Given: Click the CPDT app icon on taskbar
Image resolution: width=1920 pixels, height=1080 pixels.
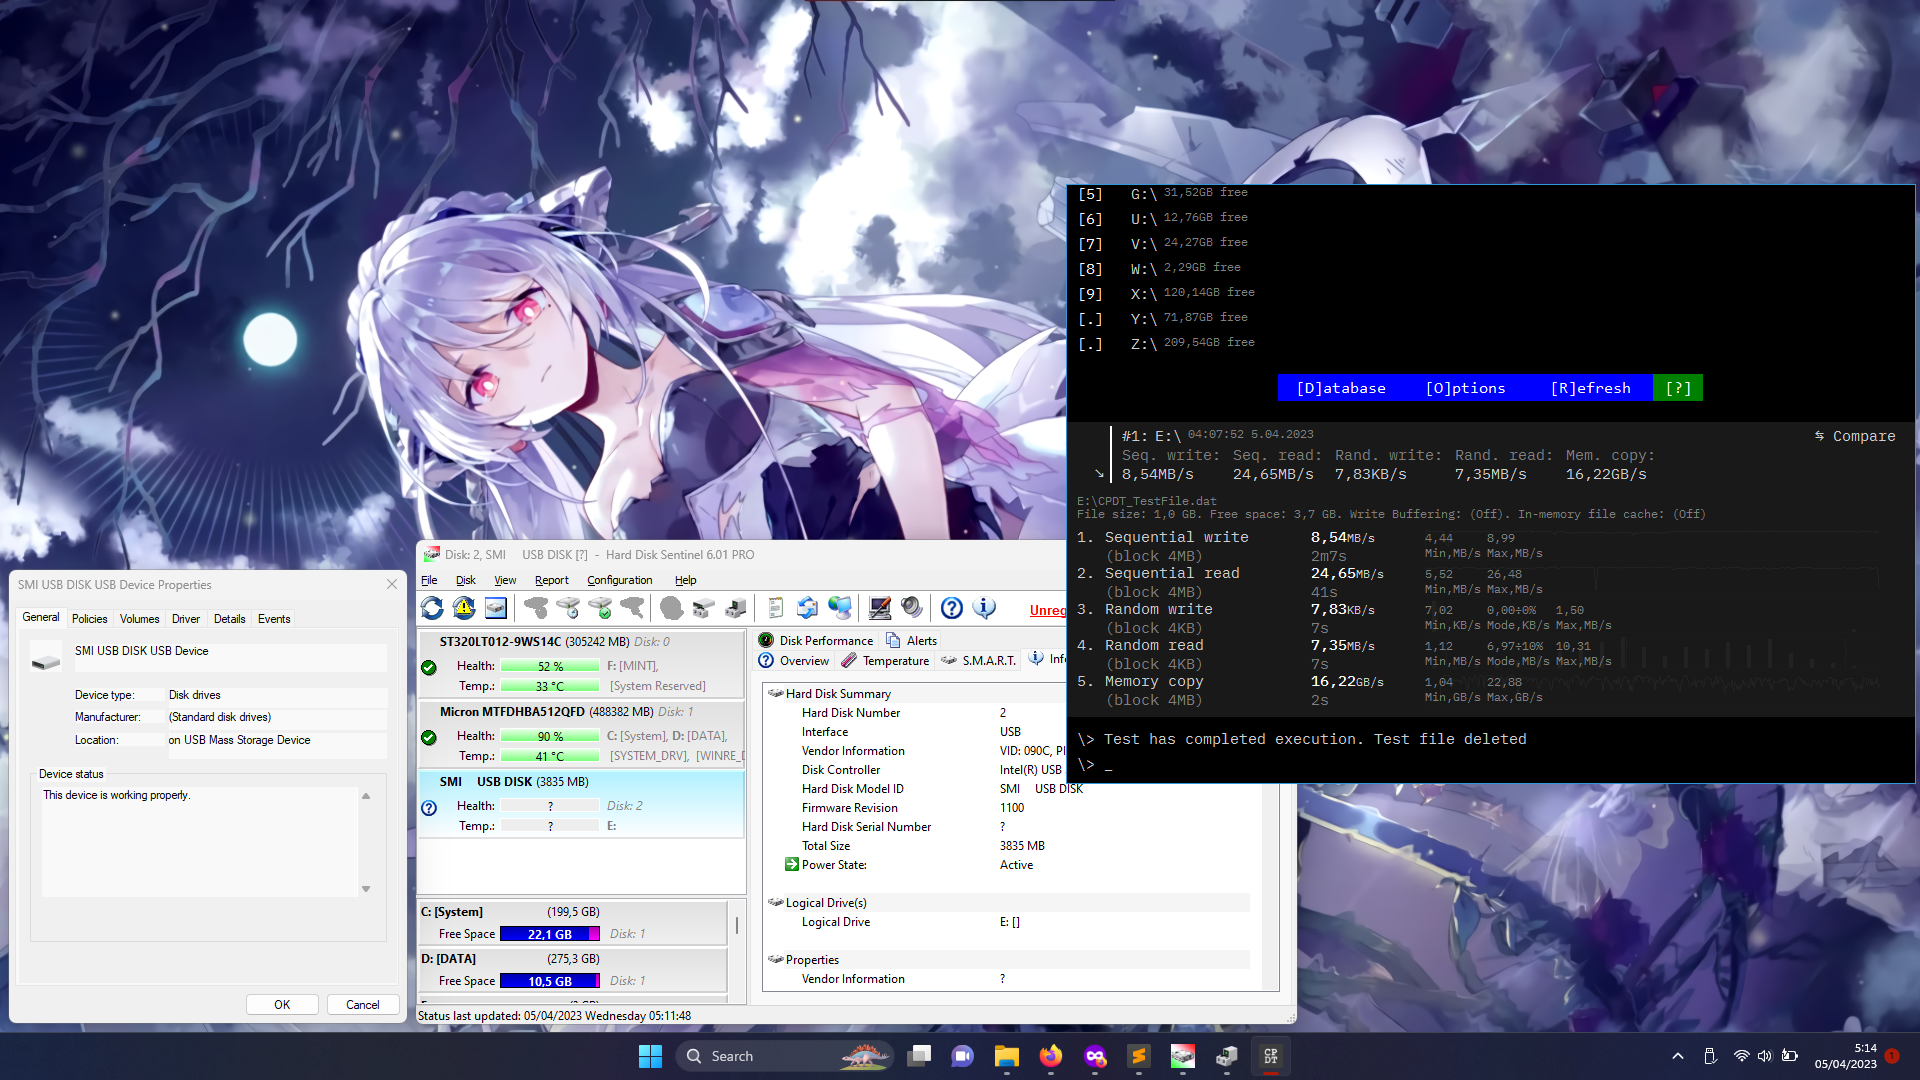Looking at the screenshot, I should [1271, 1056].
